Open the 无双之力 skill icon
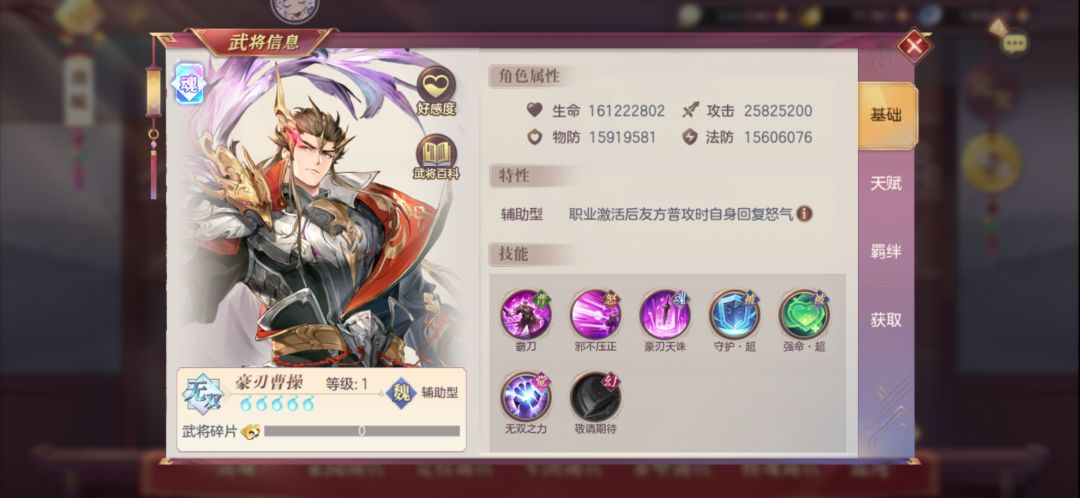This screenshot has height=498, width=1080. click(526, 397)
